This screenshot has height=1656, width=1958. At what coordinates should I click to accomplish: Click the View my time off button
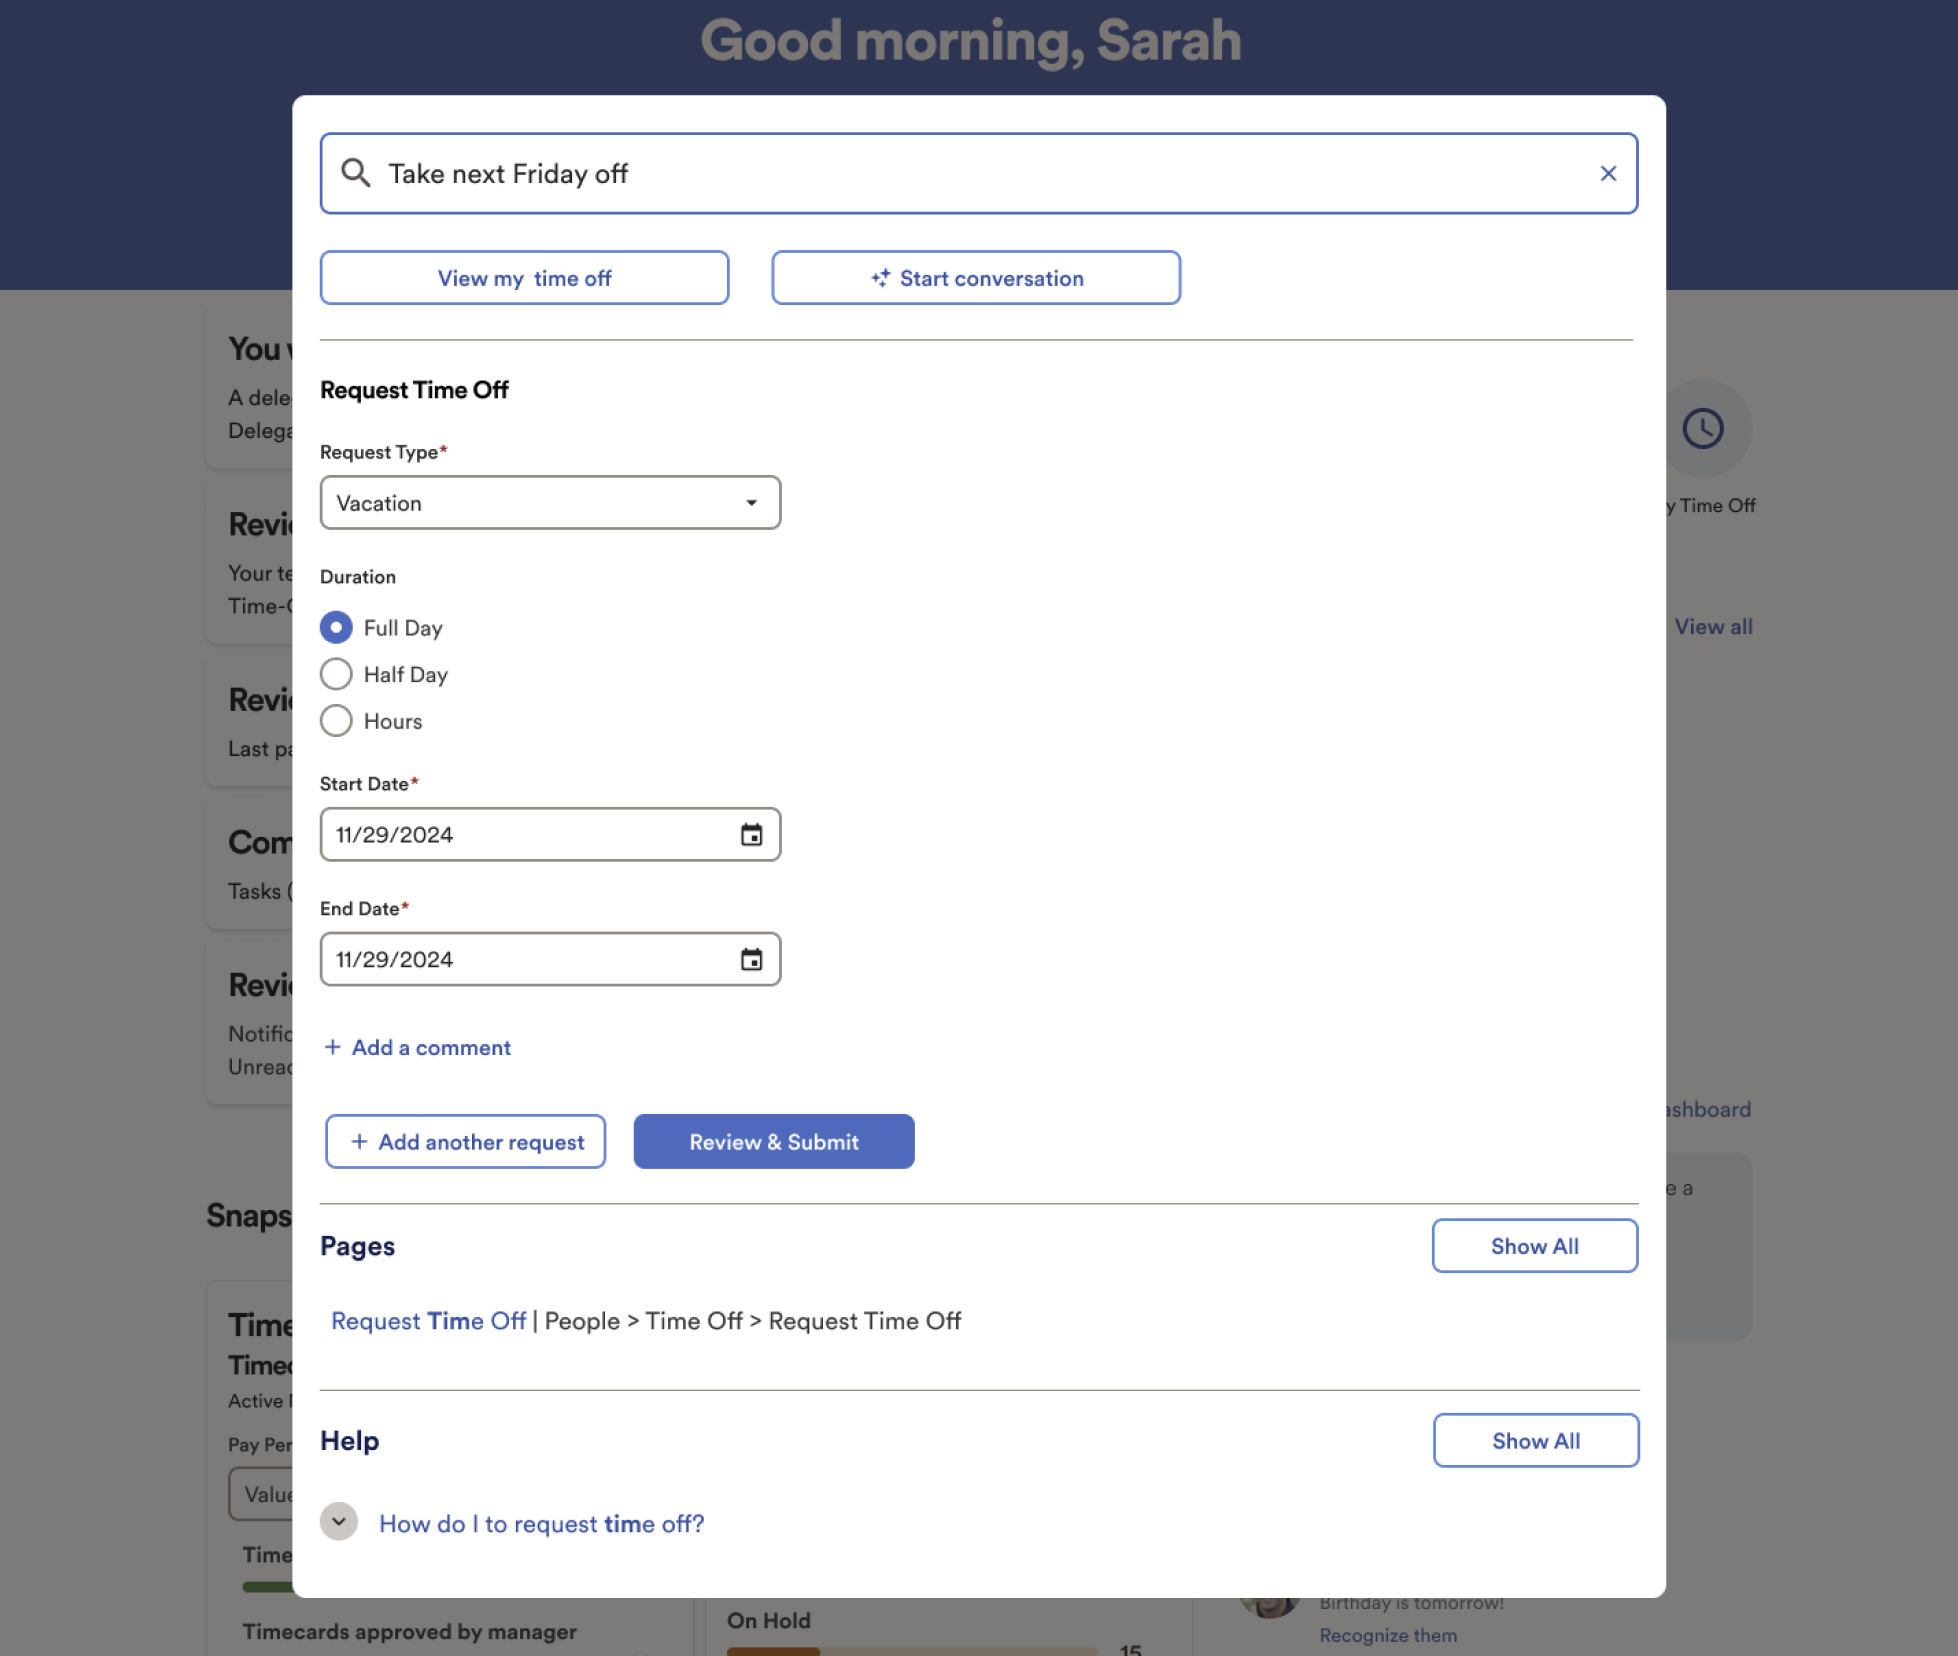click(524, 278)
